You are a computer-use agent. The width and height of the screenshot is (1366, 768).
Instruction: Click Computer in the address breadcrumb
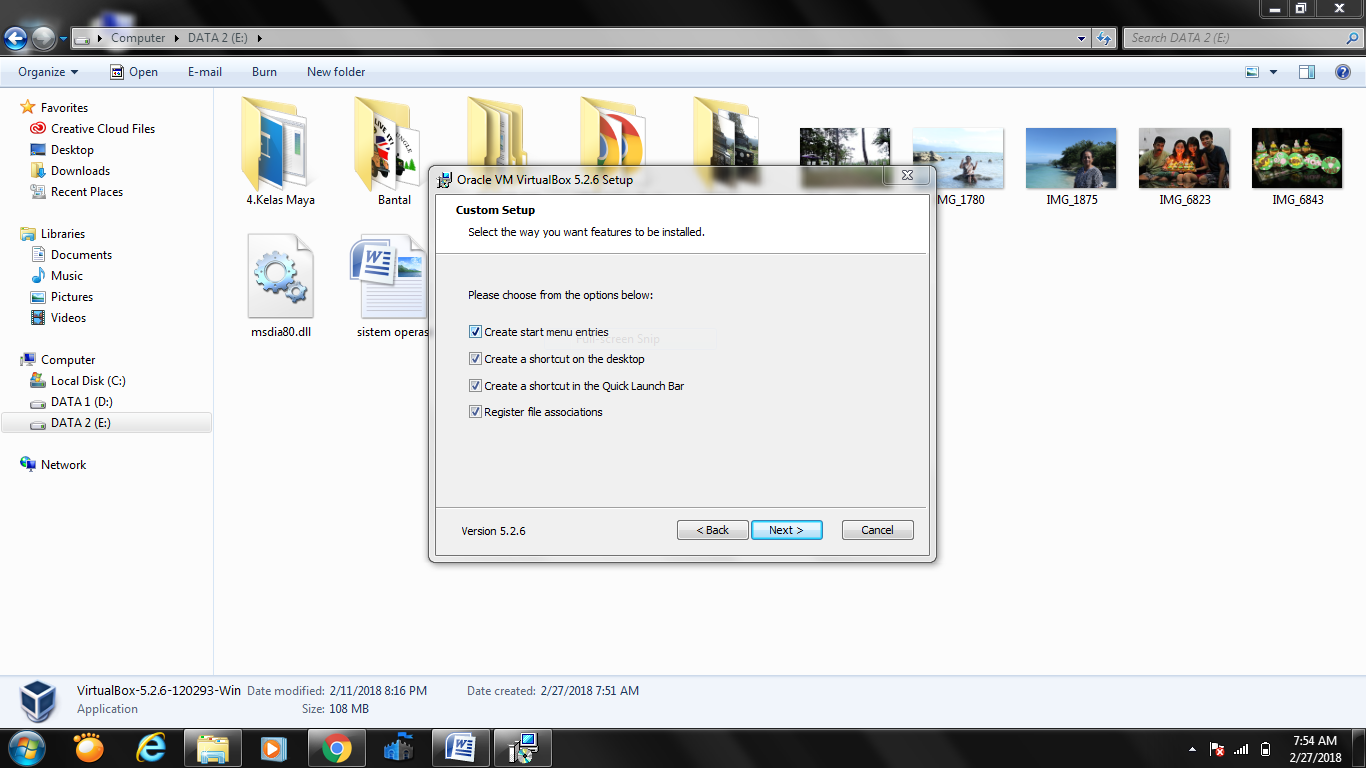point(138,38)
